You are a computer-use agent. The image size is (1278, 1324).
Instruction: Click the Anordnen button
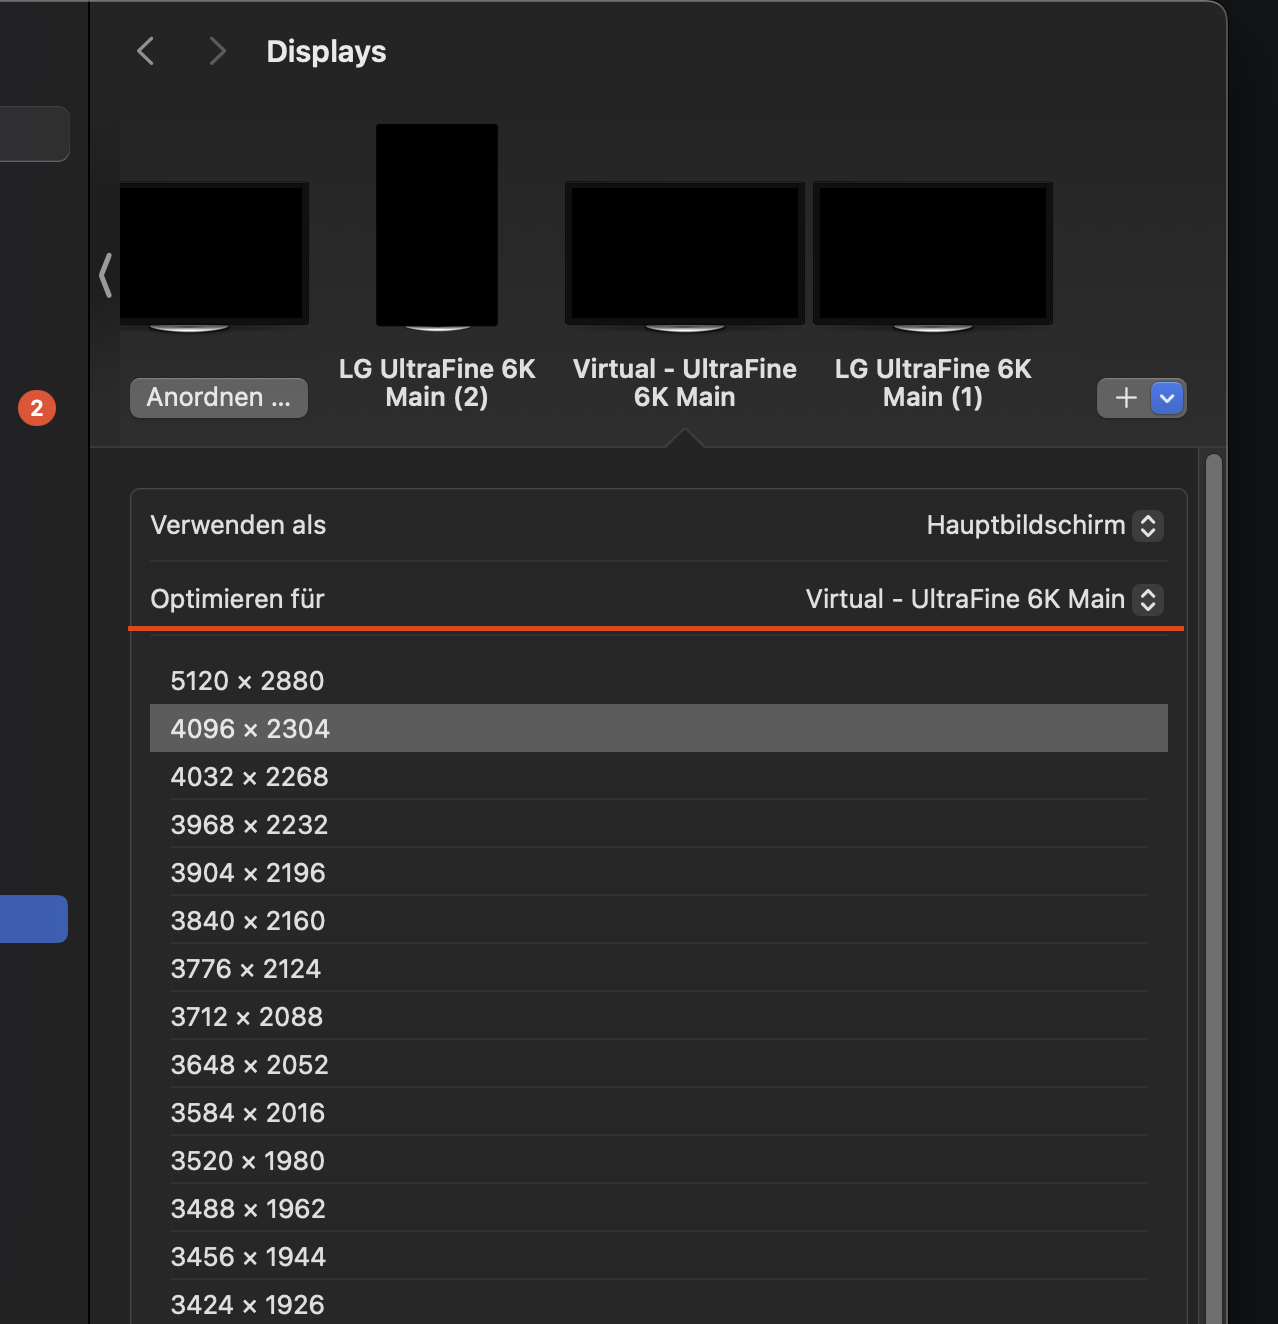(x=219, y=398)
